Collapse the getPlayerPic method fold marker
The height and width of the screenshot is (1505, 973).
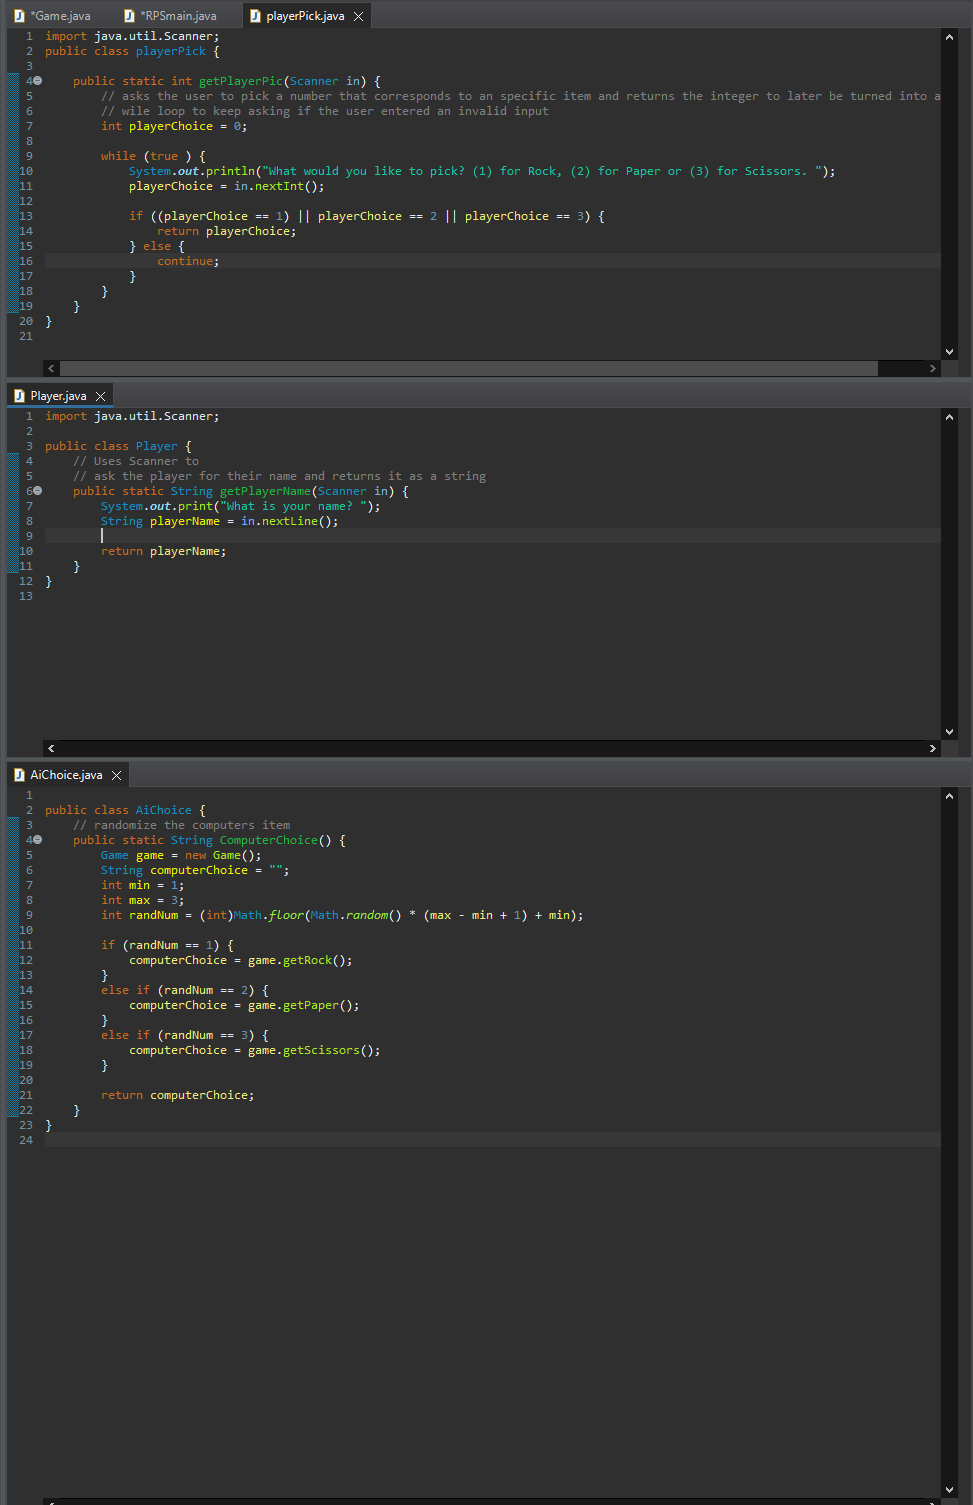tap(38, 81)
